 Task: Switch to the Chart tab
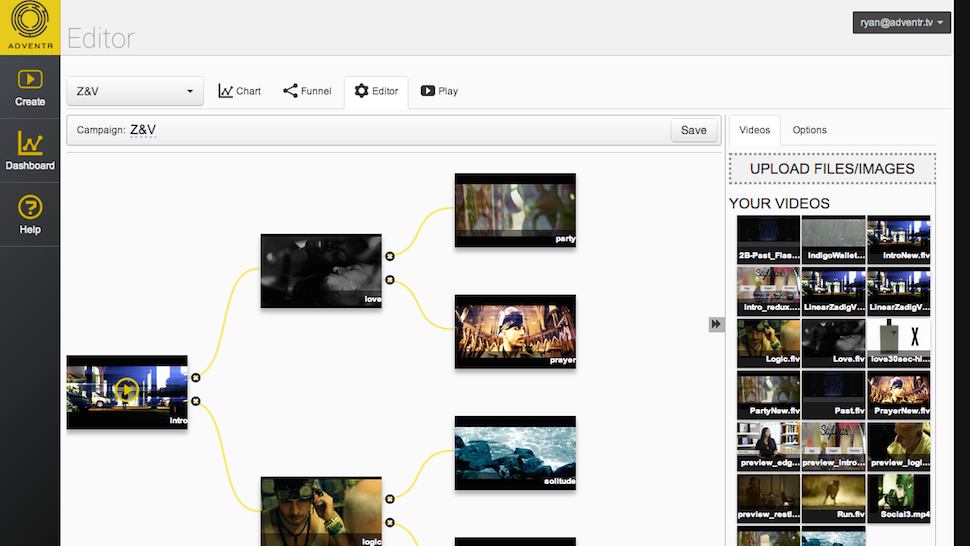click(239, 91)
